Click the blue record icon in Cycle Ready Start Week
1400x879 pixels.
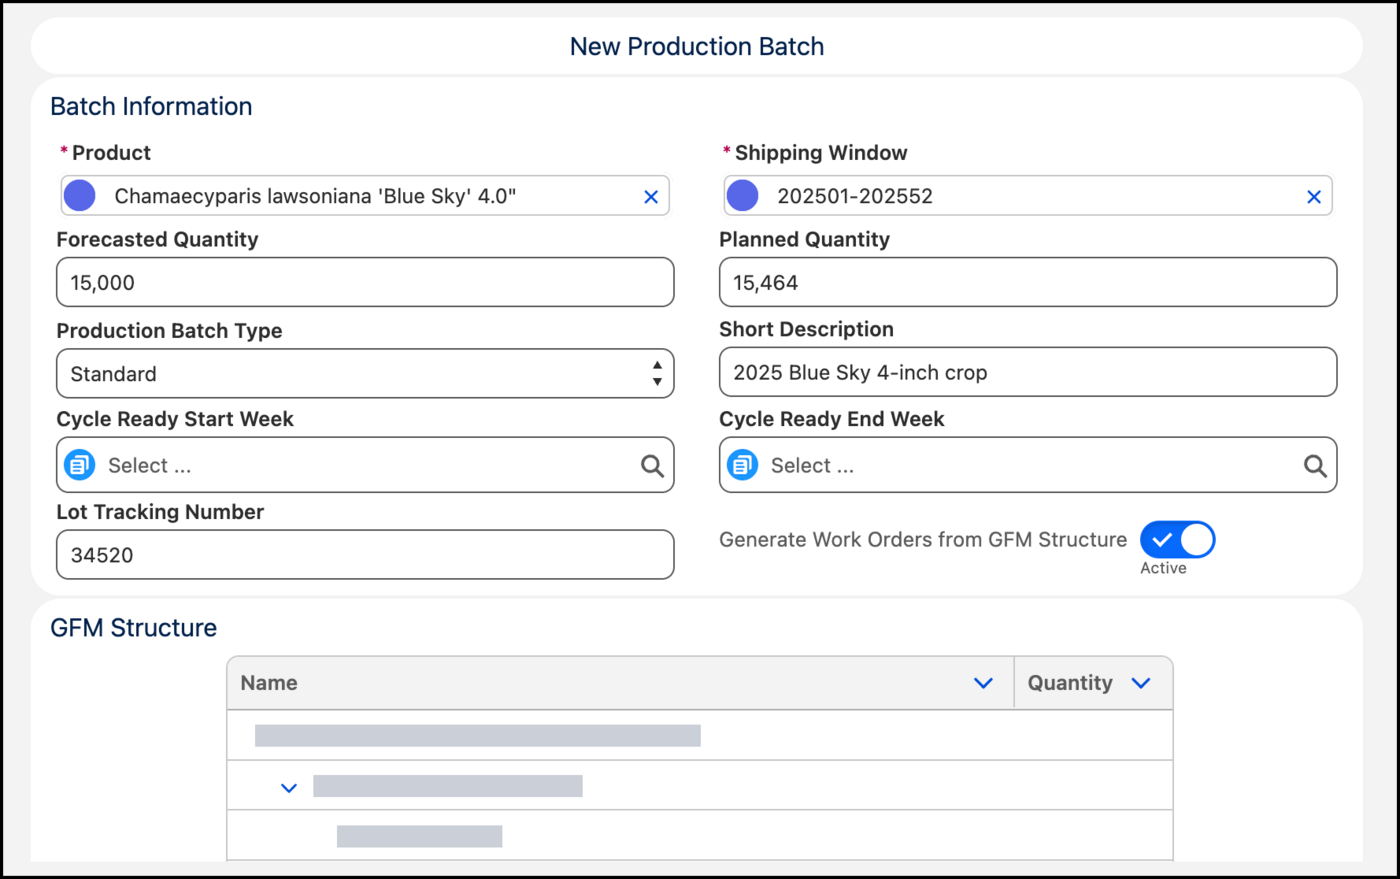coord(80,465)
